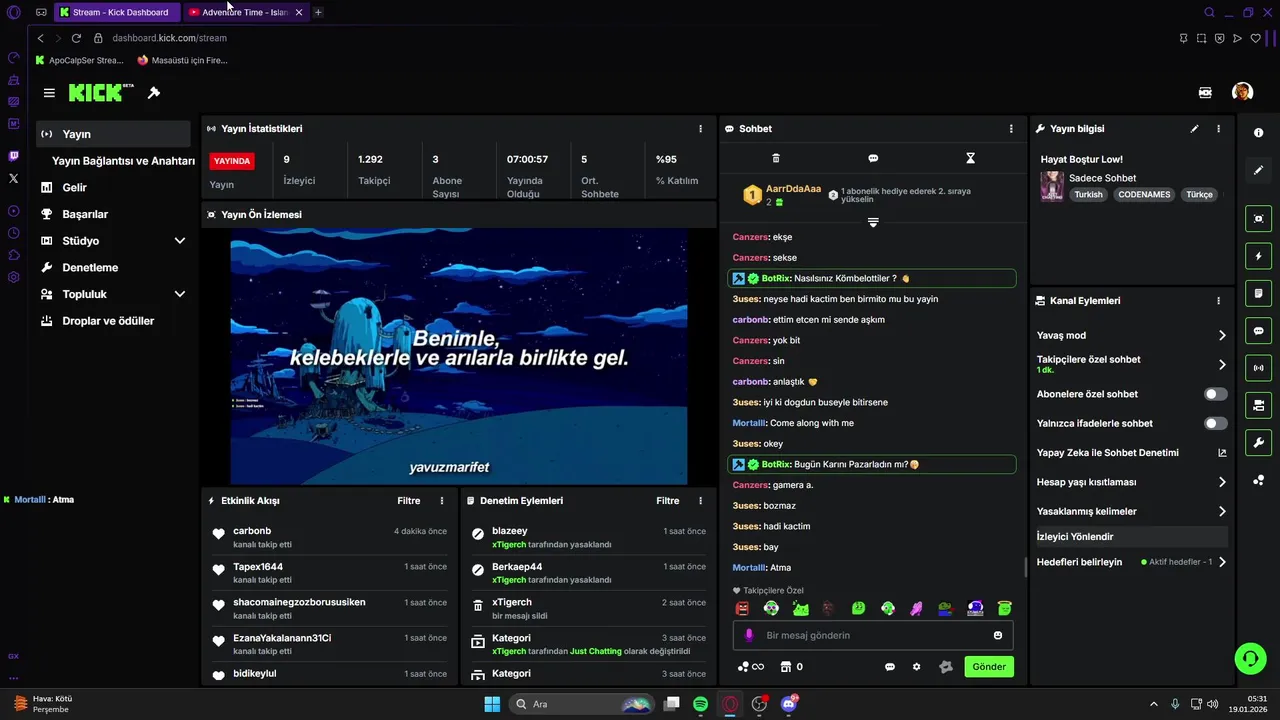Open chat settings gear below message box
The image size is (1280, 720).
click(916, 667)
